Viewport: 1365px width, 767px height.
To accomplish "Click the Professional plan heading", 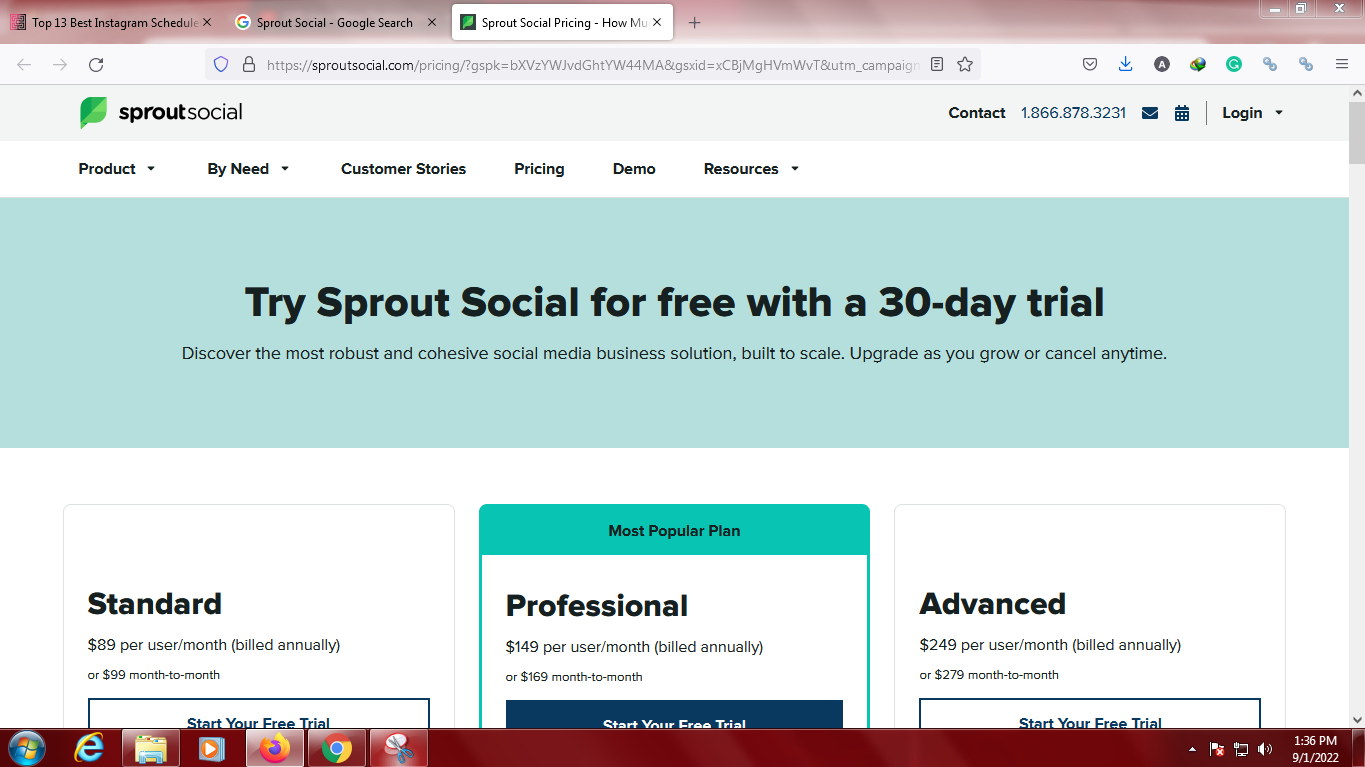I will [597, 606].
